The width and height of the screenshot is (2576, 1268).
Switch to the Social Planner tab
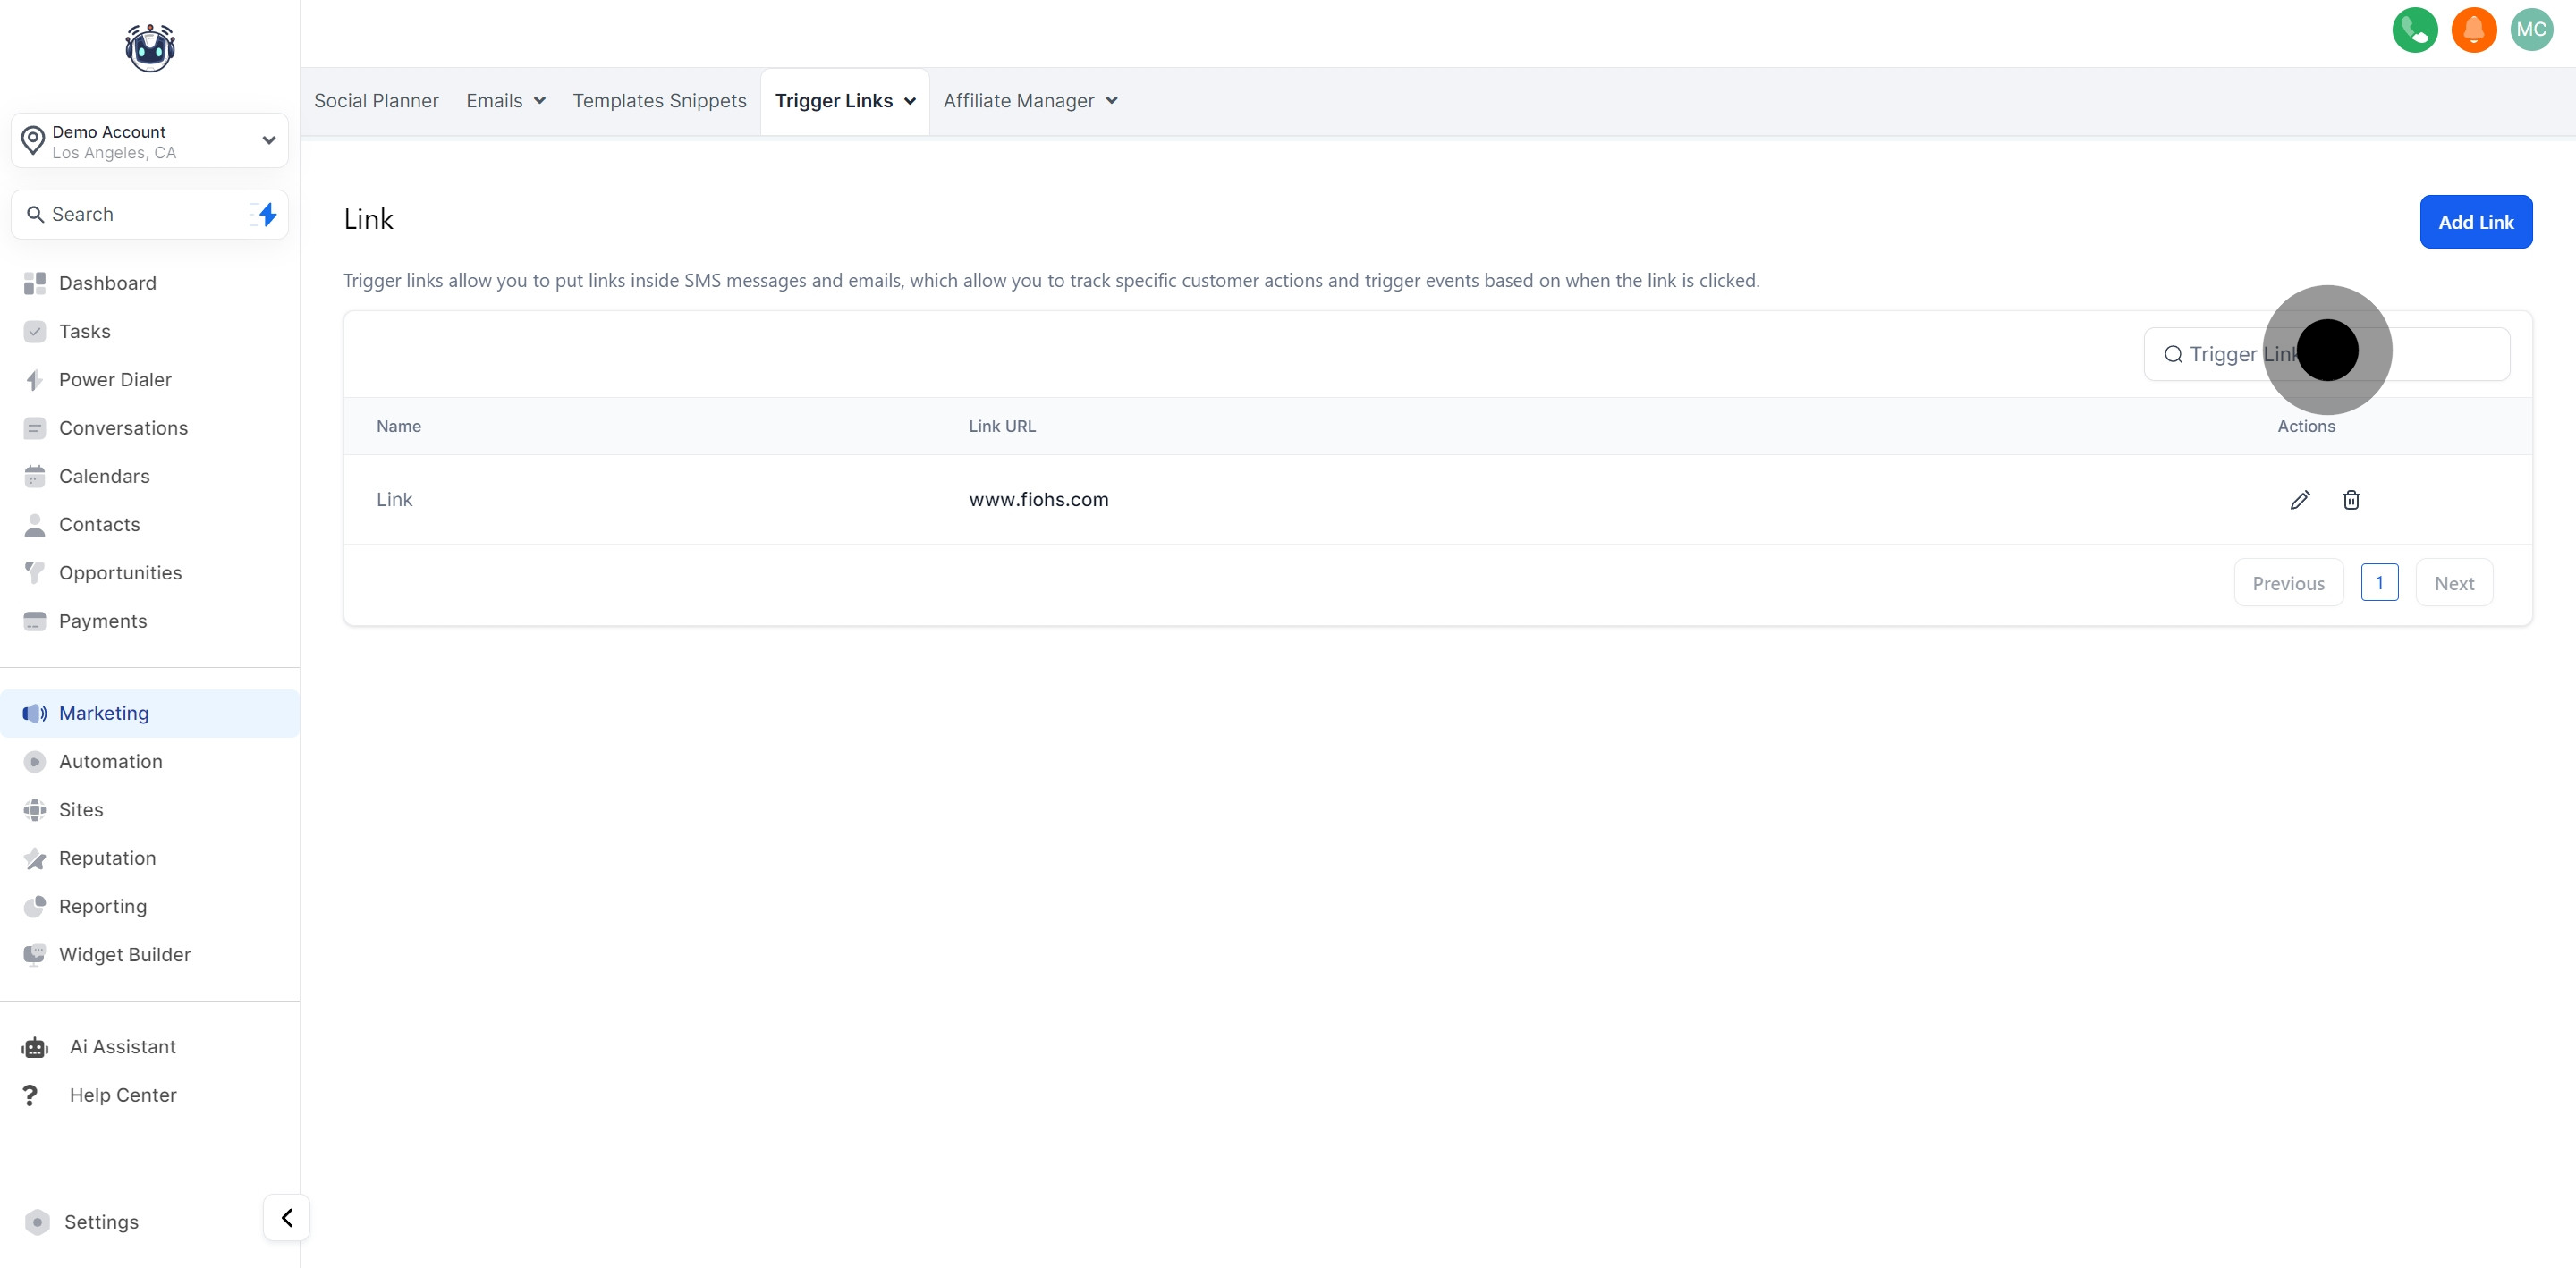[x=376, y=101]
